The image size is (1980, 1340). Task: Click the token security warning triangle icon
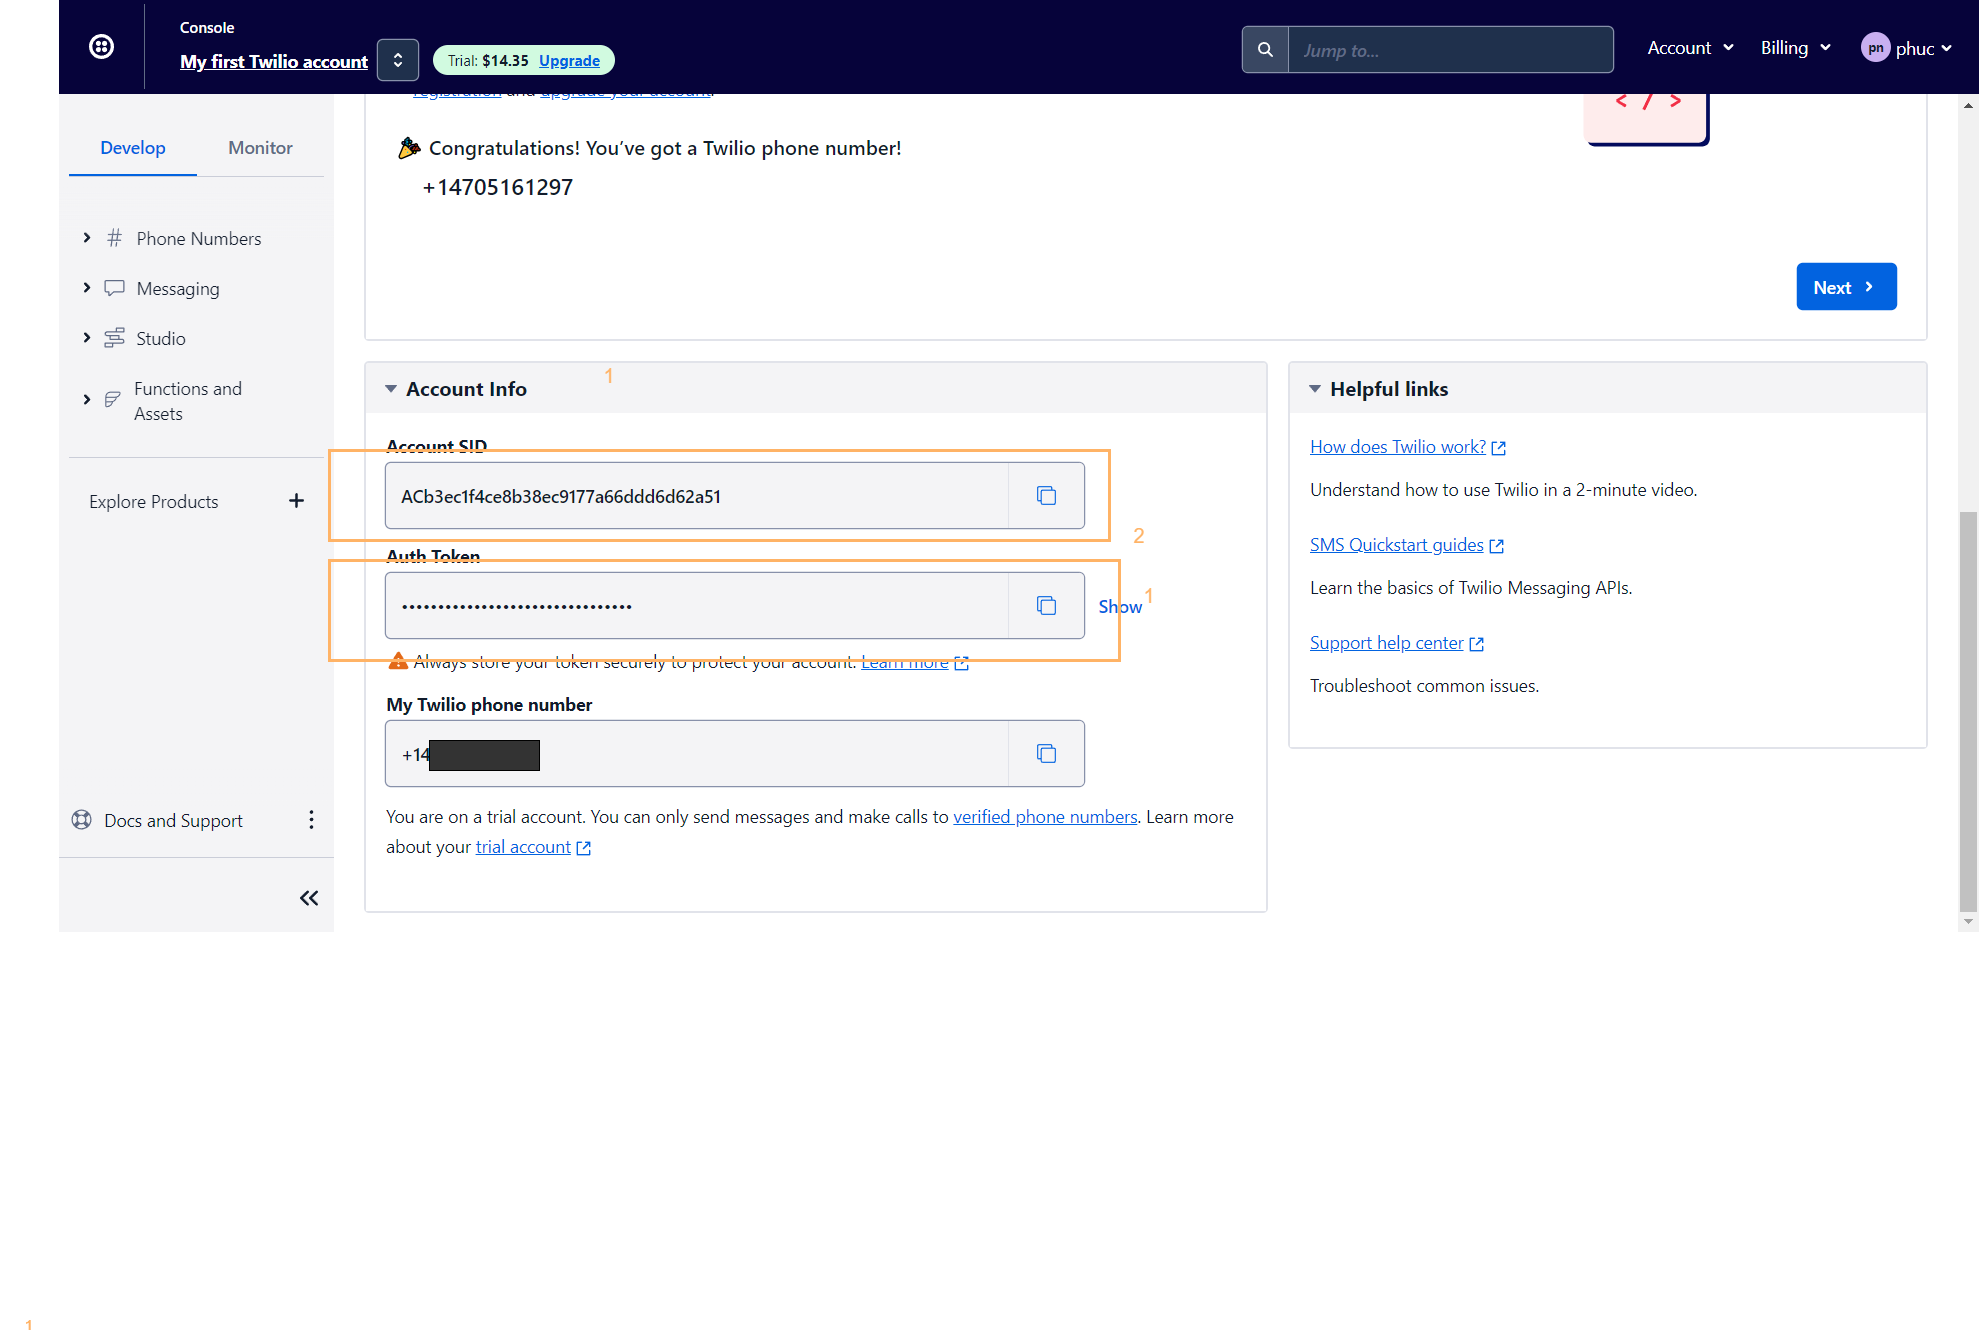[398, 661]
